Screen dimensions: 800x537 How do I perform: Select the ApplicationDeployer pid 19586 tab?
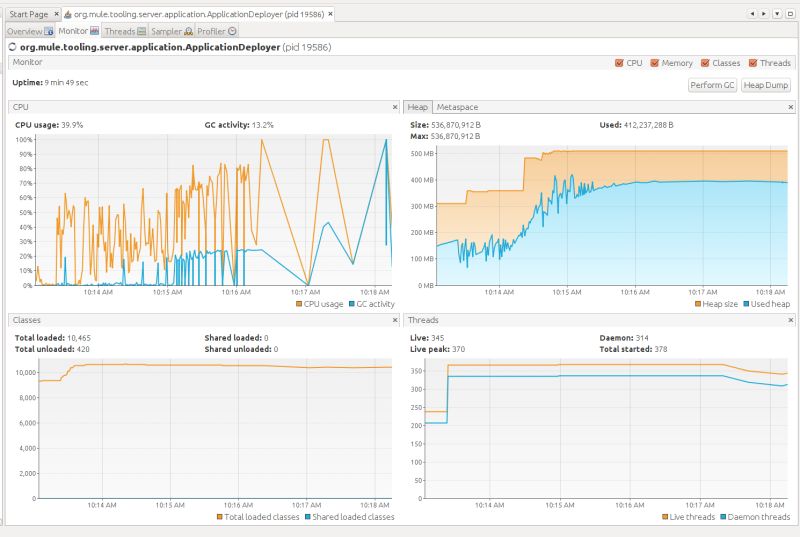pyautogui.click(x=198, y=14)
